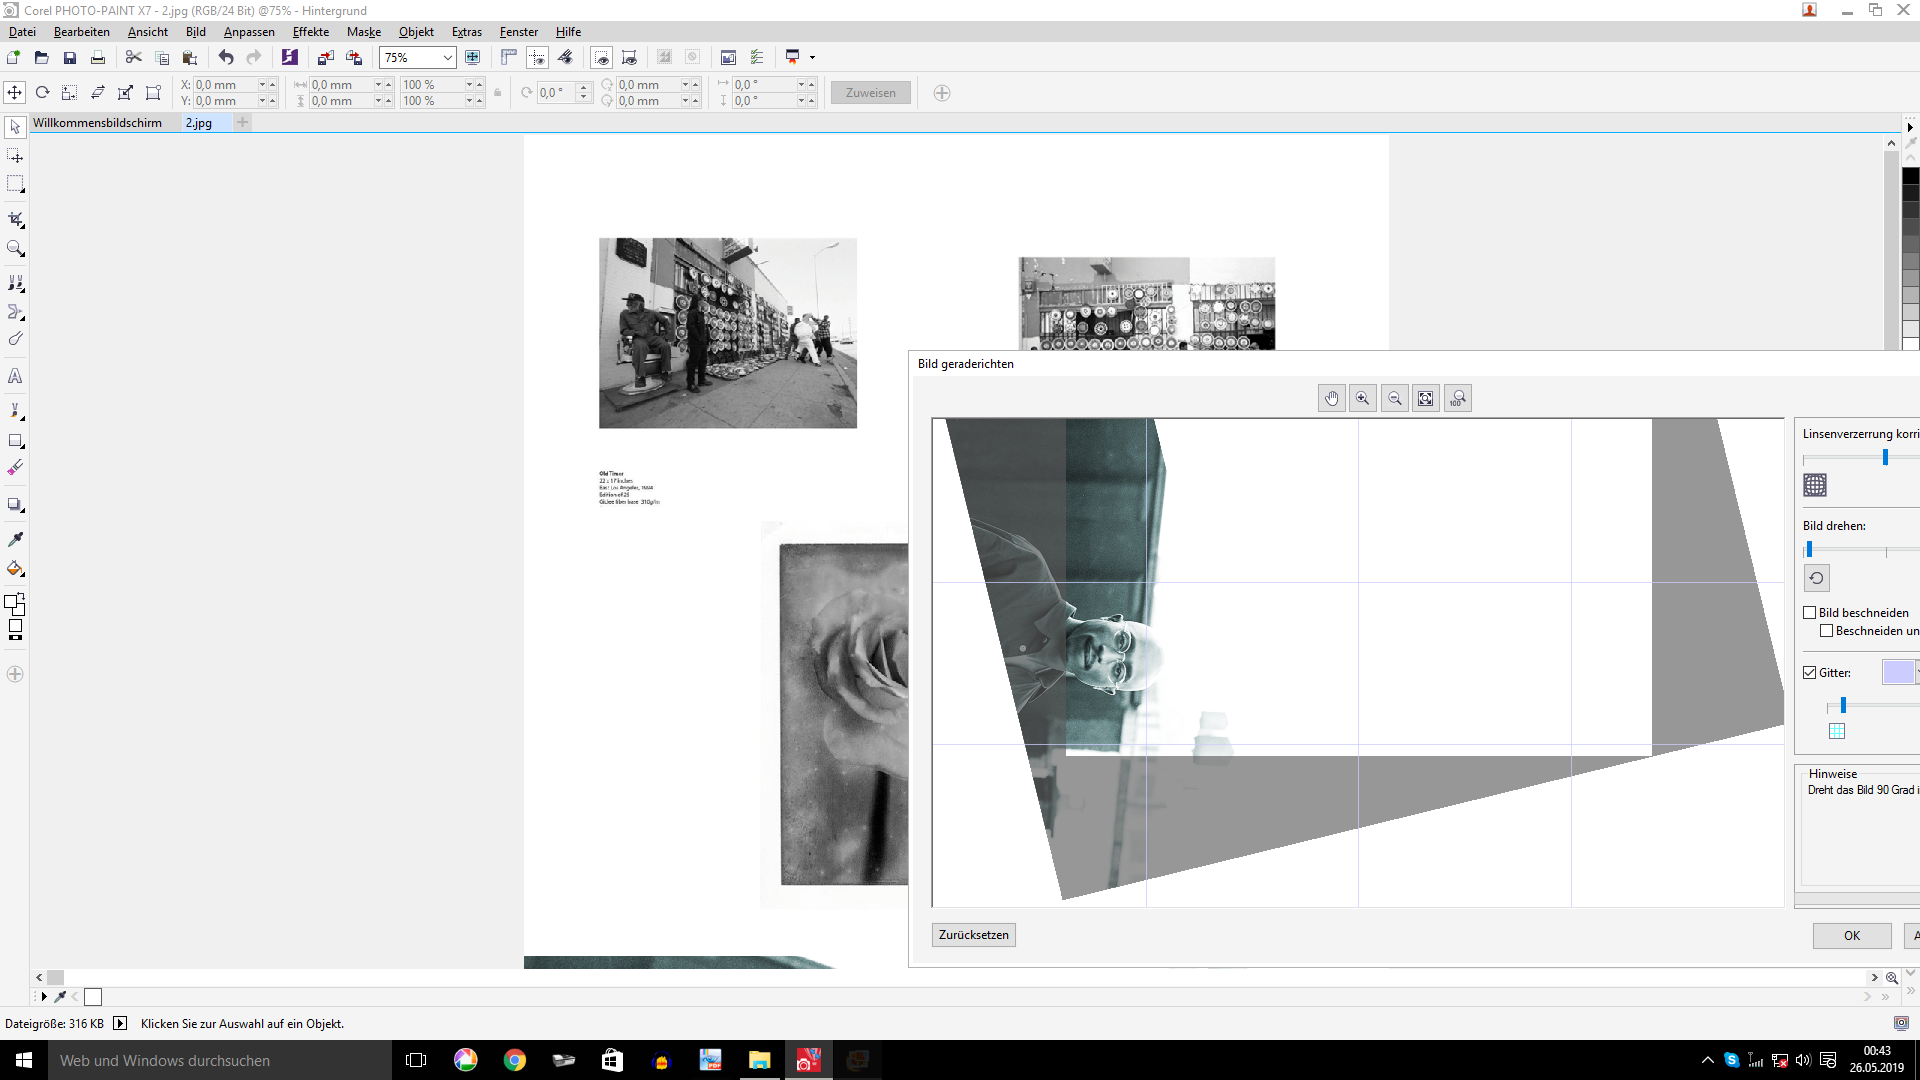1920x1080 pixels.
Task: Toggle the mask marquee visibility icon
Action: (601, 58)
